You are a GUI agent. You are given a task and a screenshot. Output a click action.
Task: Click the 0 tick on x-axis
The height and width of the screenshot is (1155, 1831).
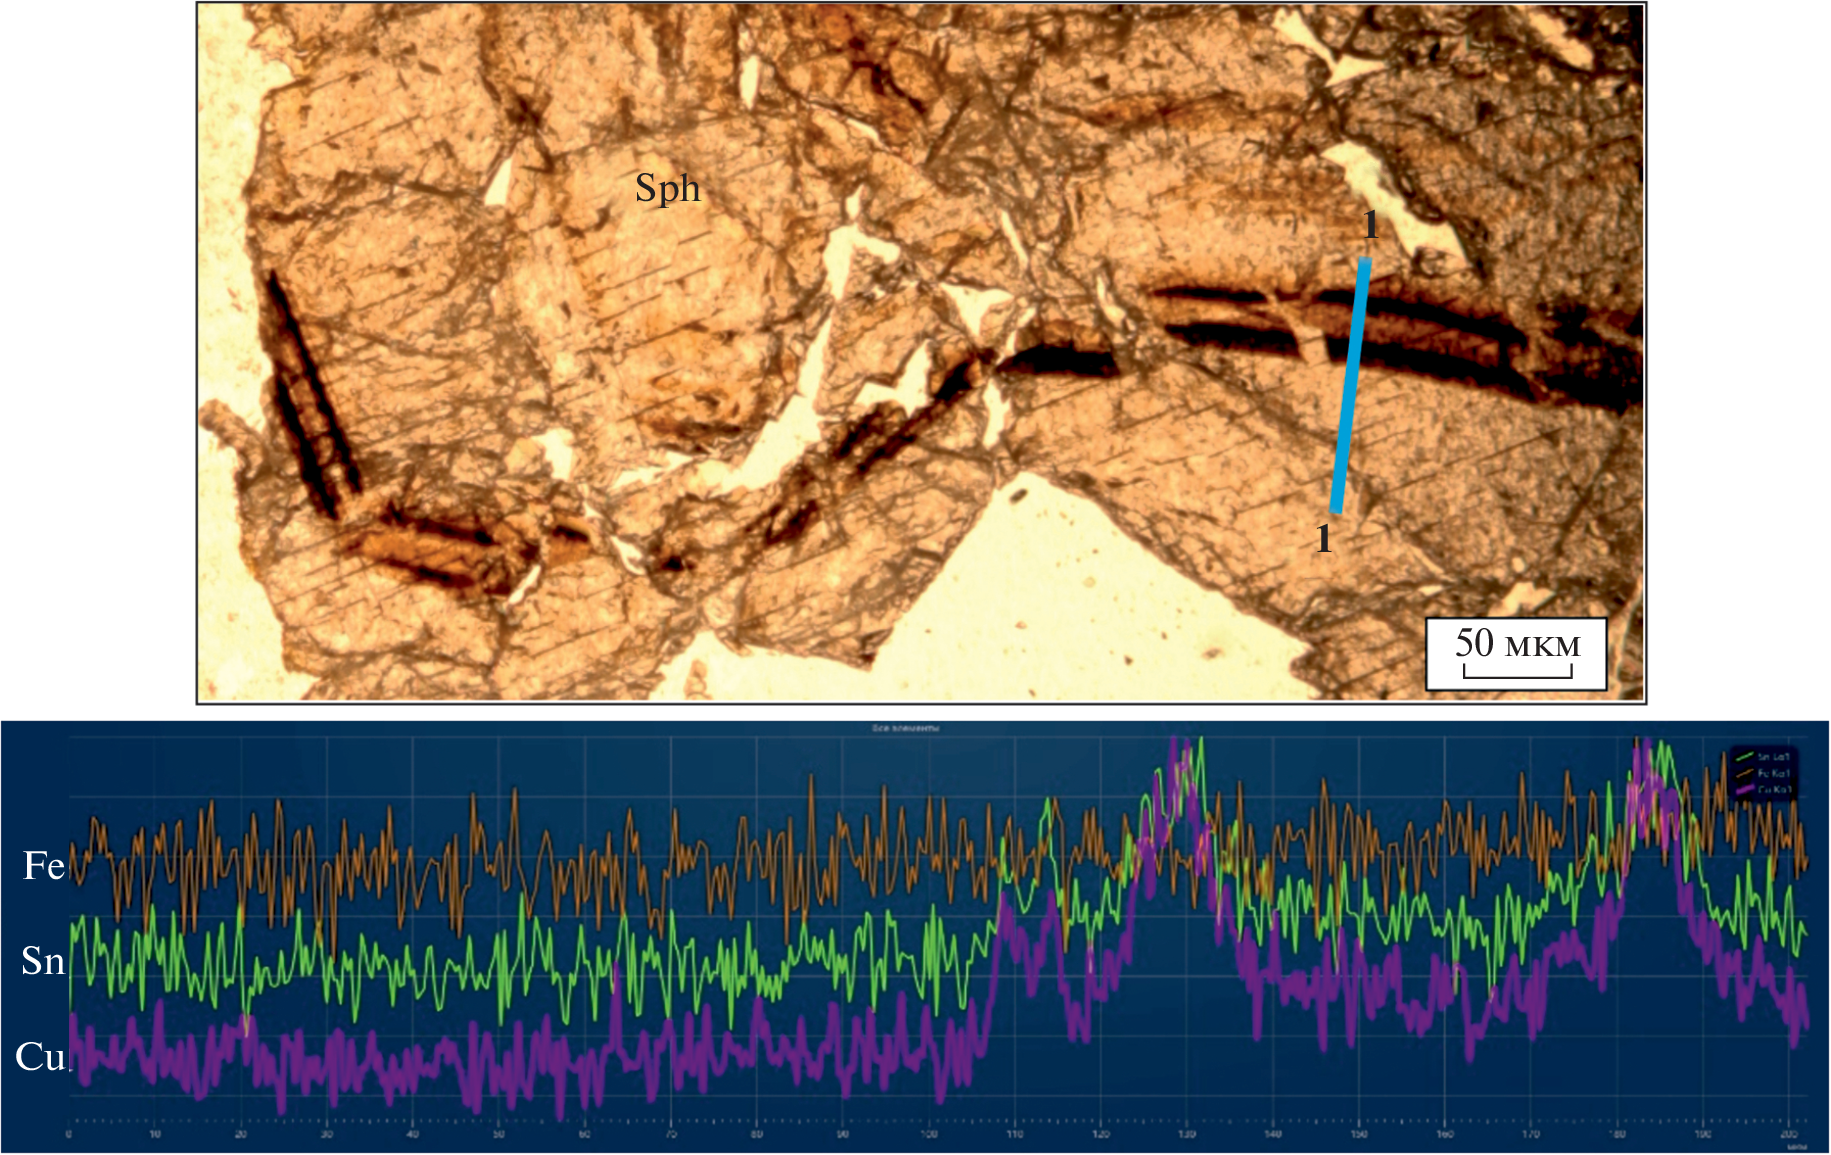(x=69, y=1134)
